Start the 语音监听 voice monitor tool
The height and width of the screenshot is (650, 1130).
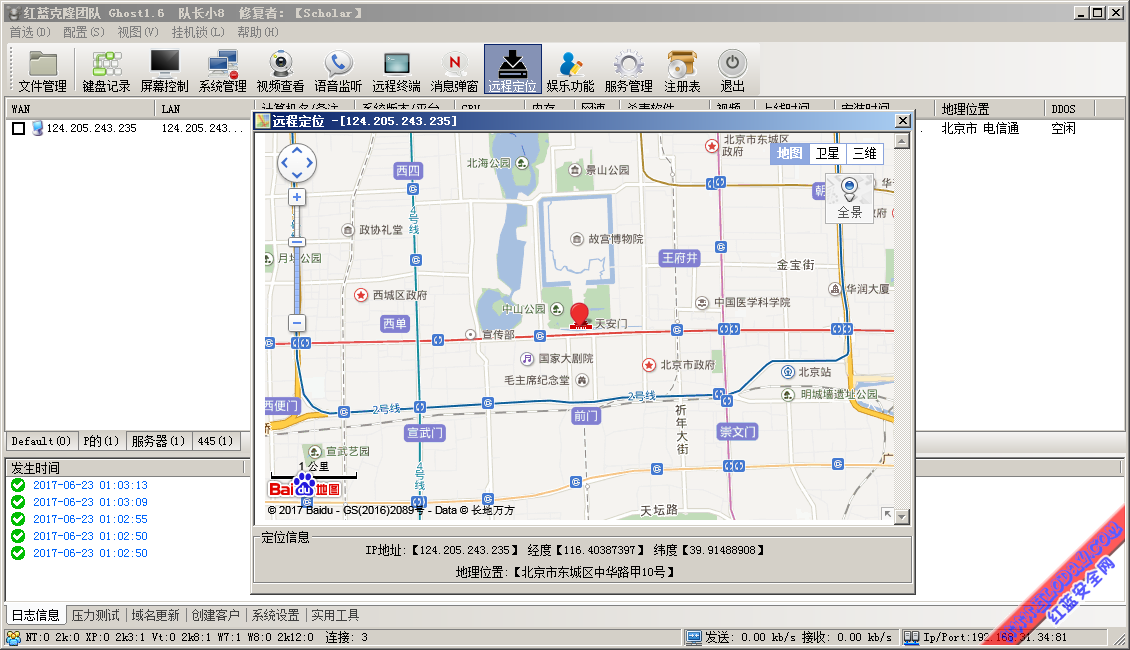click(338, 71)
